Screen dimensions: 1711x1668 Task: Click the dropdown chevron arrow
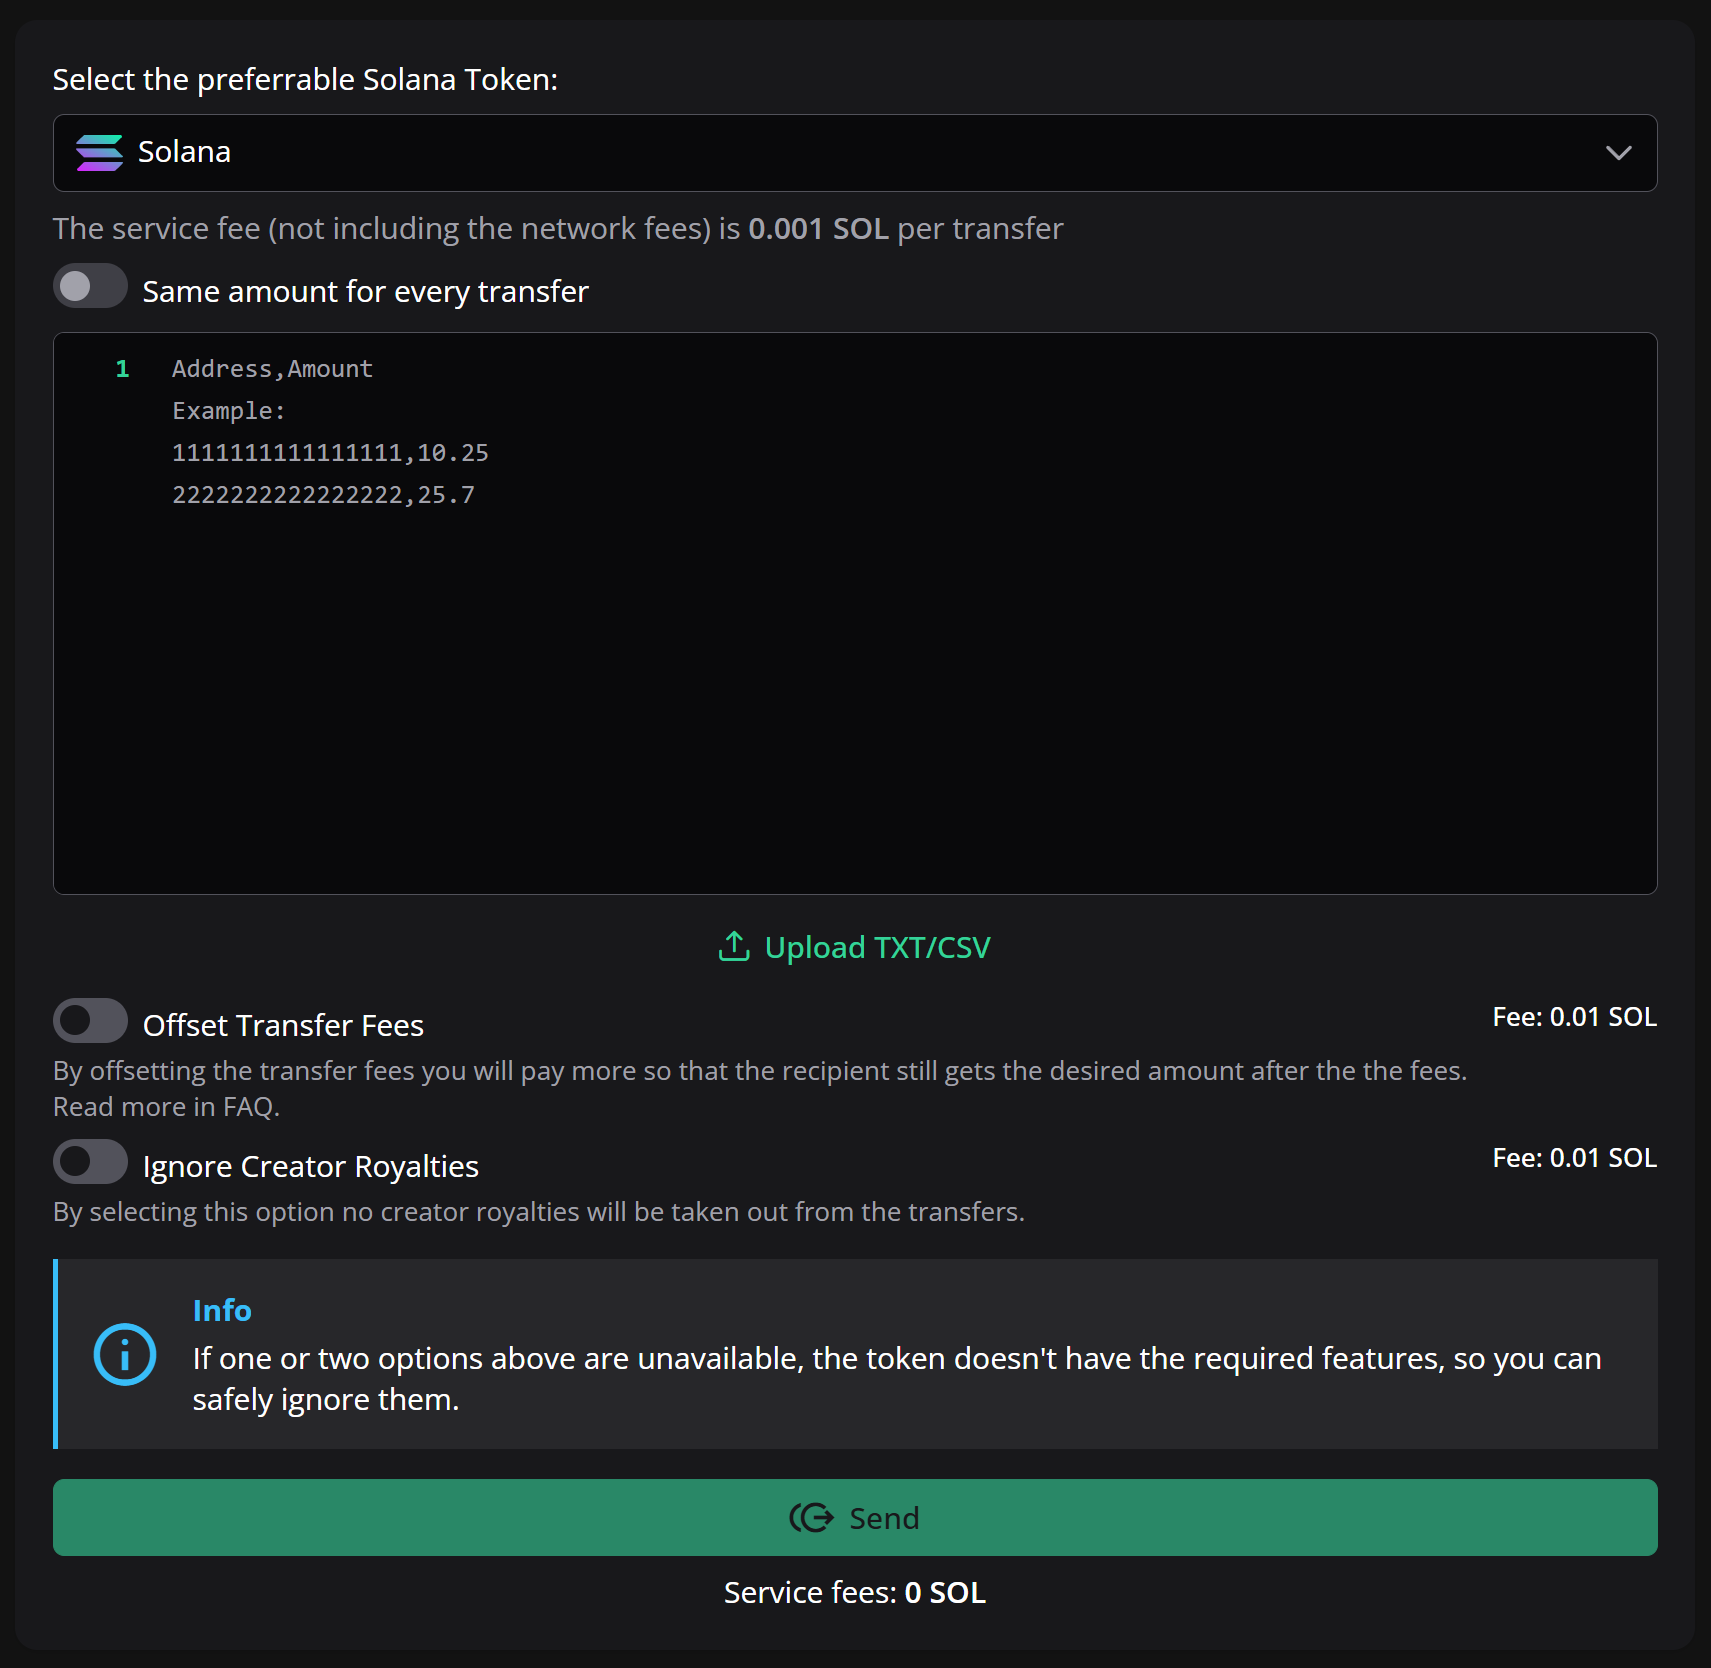pos(1618,153)
